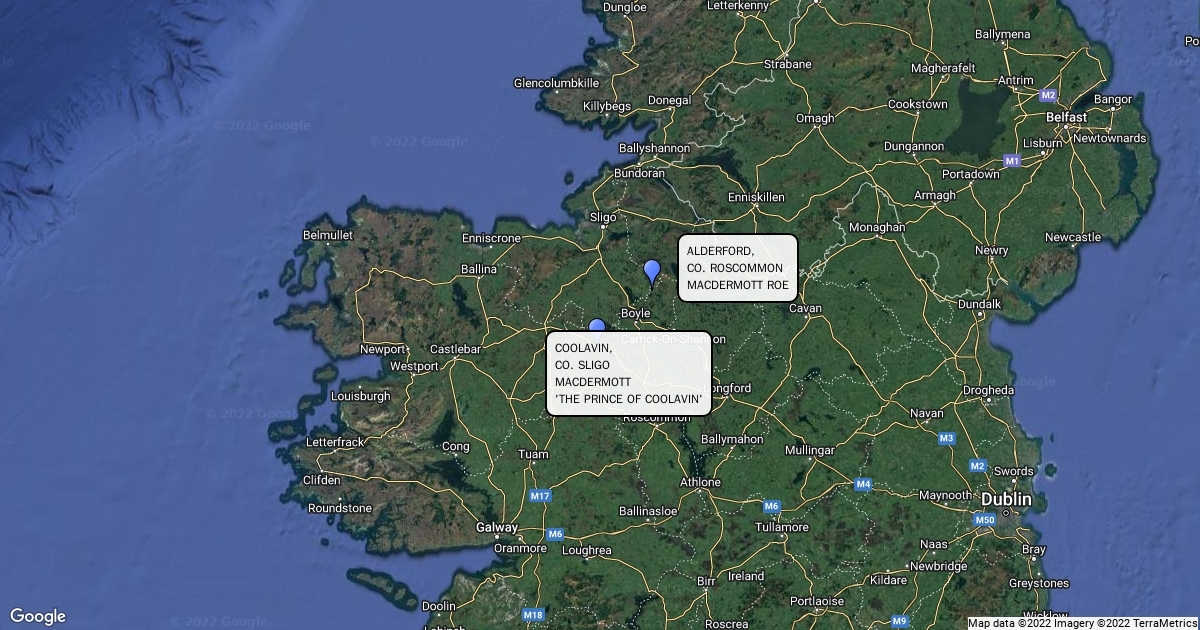The image size is (1200, 630).
Task: Click the M4 road shield near Maynooth
Action: [863, 484]
